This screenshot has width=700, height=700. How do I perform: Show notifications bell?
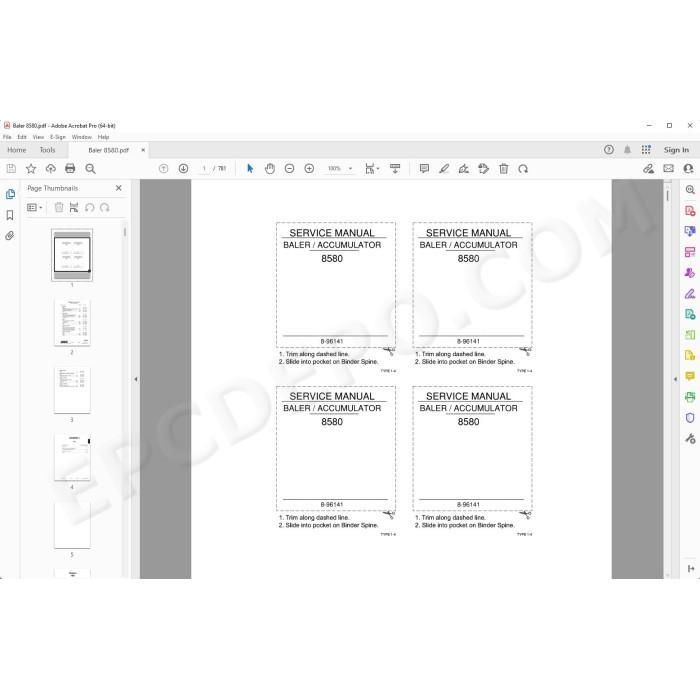click(627, 150)
